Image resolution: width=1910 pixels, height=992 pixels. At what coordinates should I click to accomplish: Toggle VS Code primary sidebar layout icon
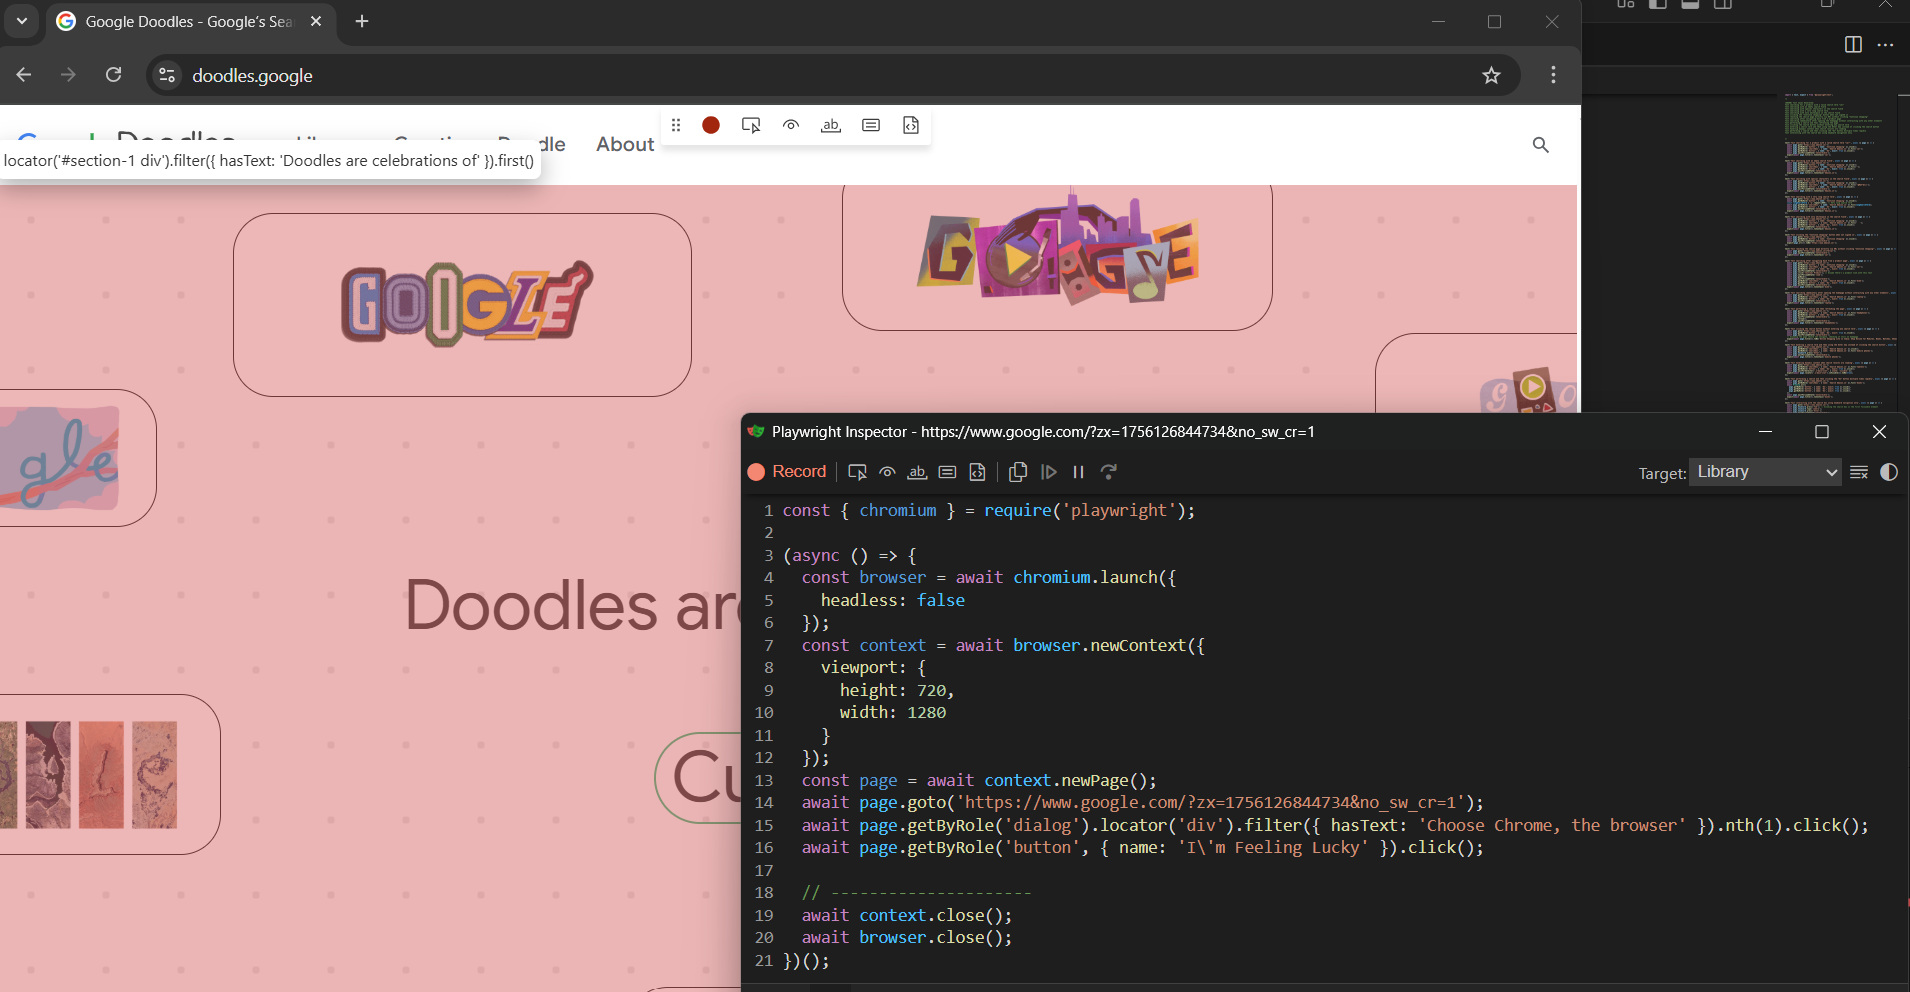(1658, 4)
